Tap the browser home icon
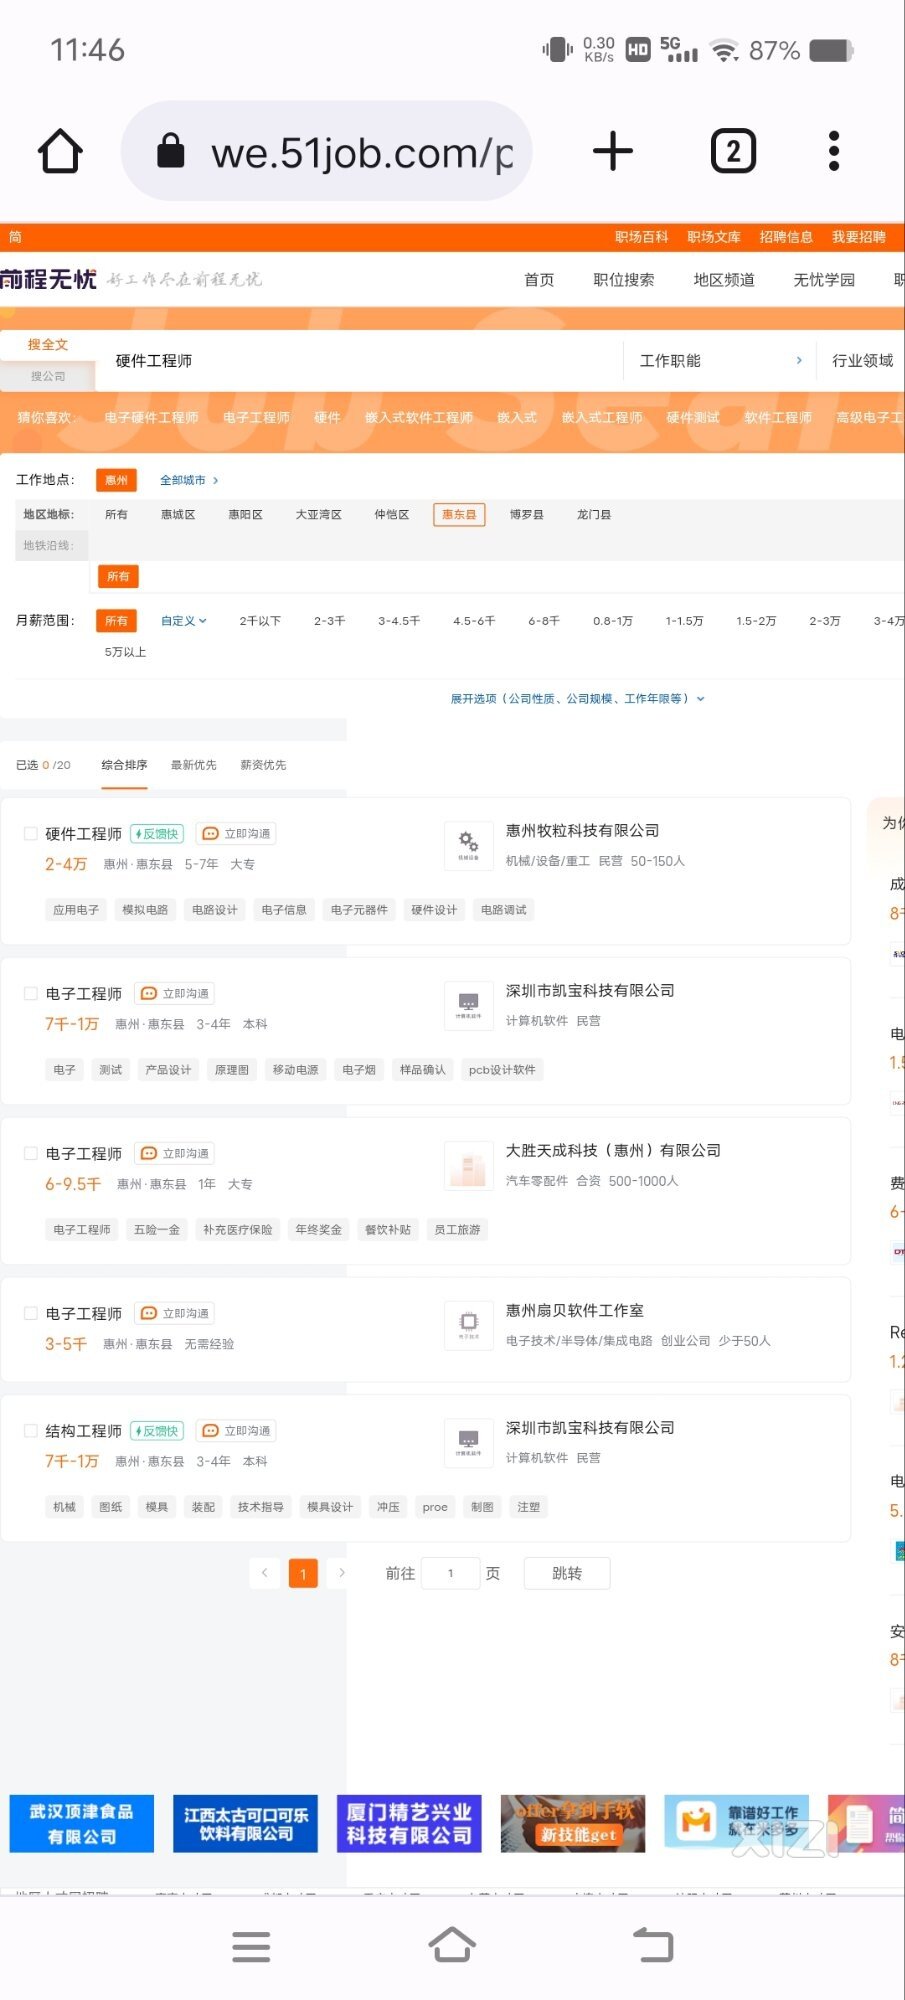 coord(60,152)
